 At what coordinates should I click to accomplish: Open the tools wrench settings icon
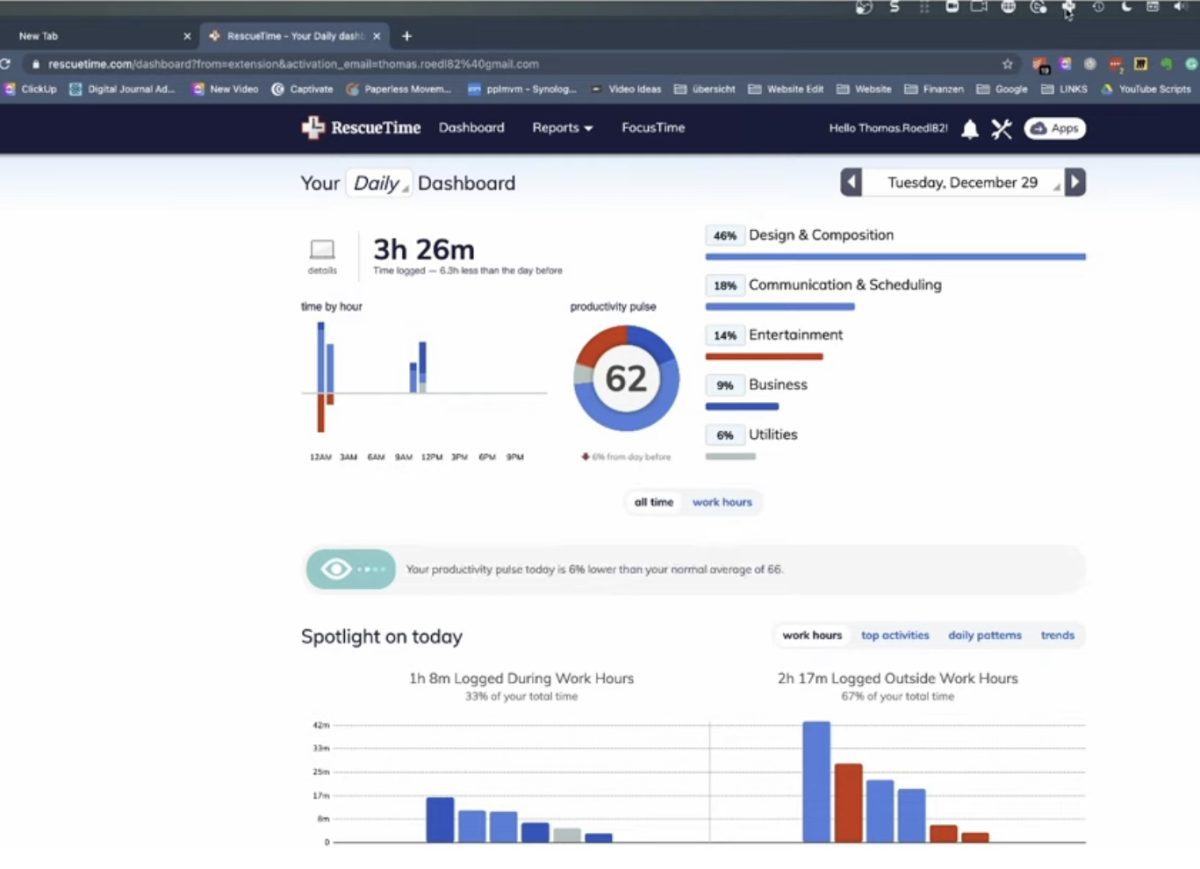click(1001, 129)
